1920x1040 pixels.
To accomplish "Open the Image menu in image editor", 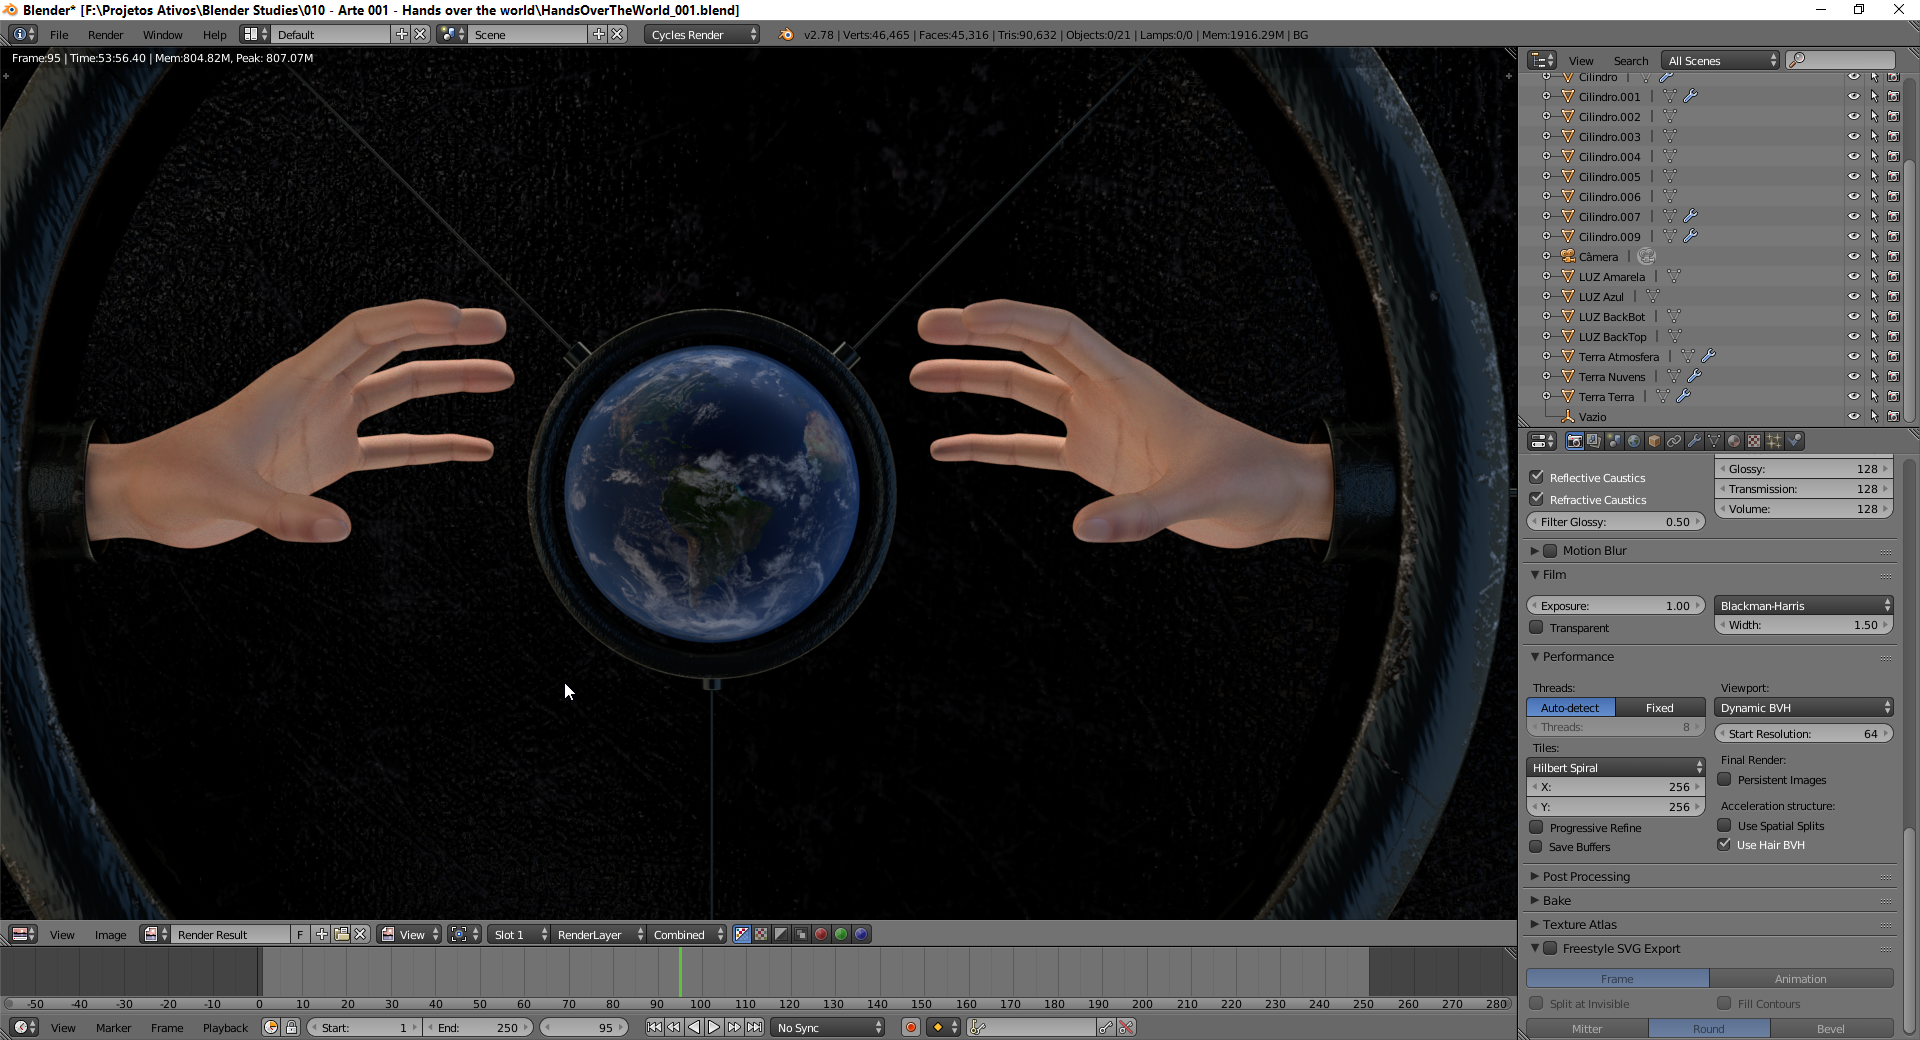I will (x=110, y=934).
